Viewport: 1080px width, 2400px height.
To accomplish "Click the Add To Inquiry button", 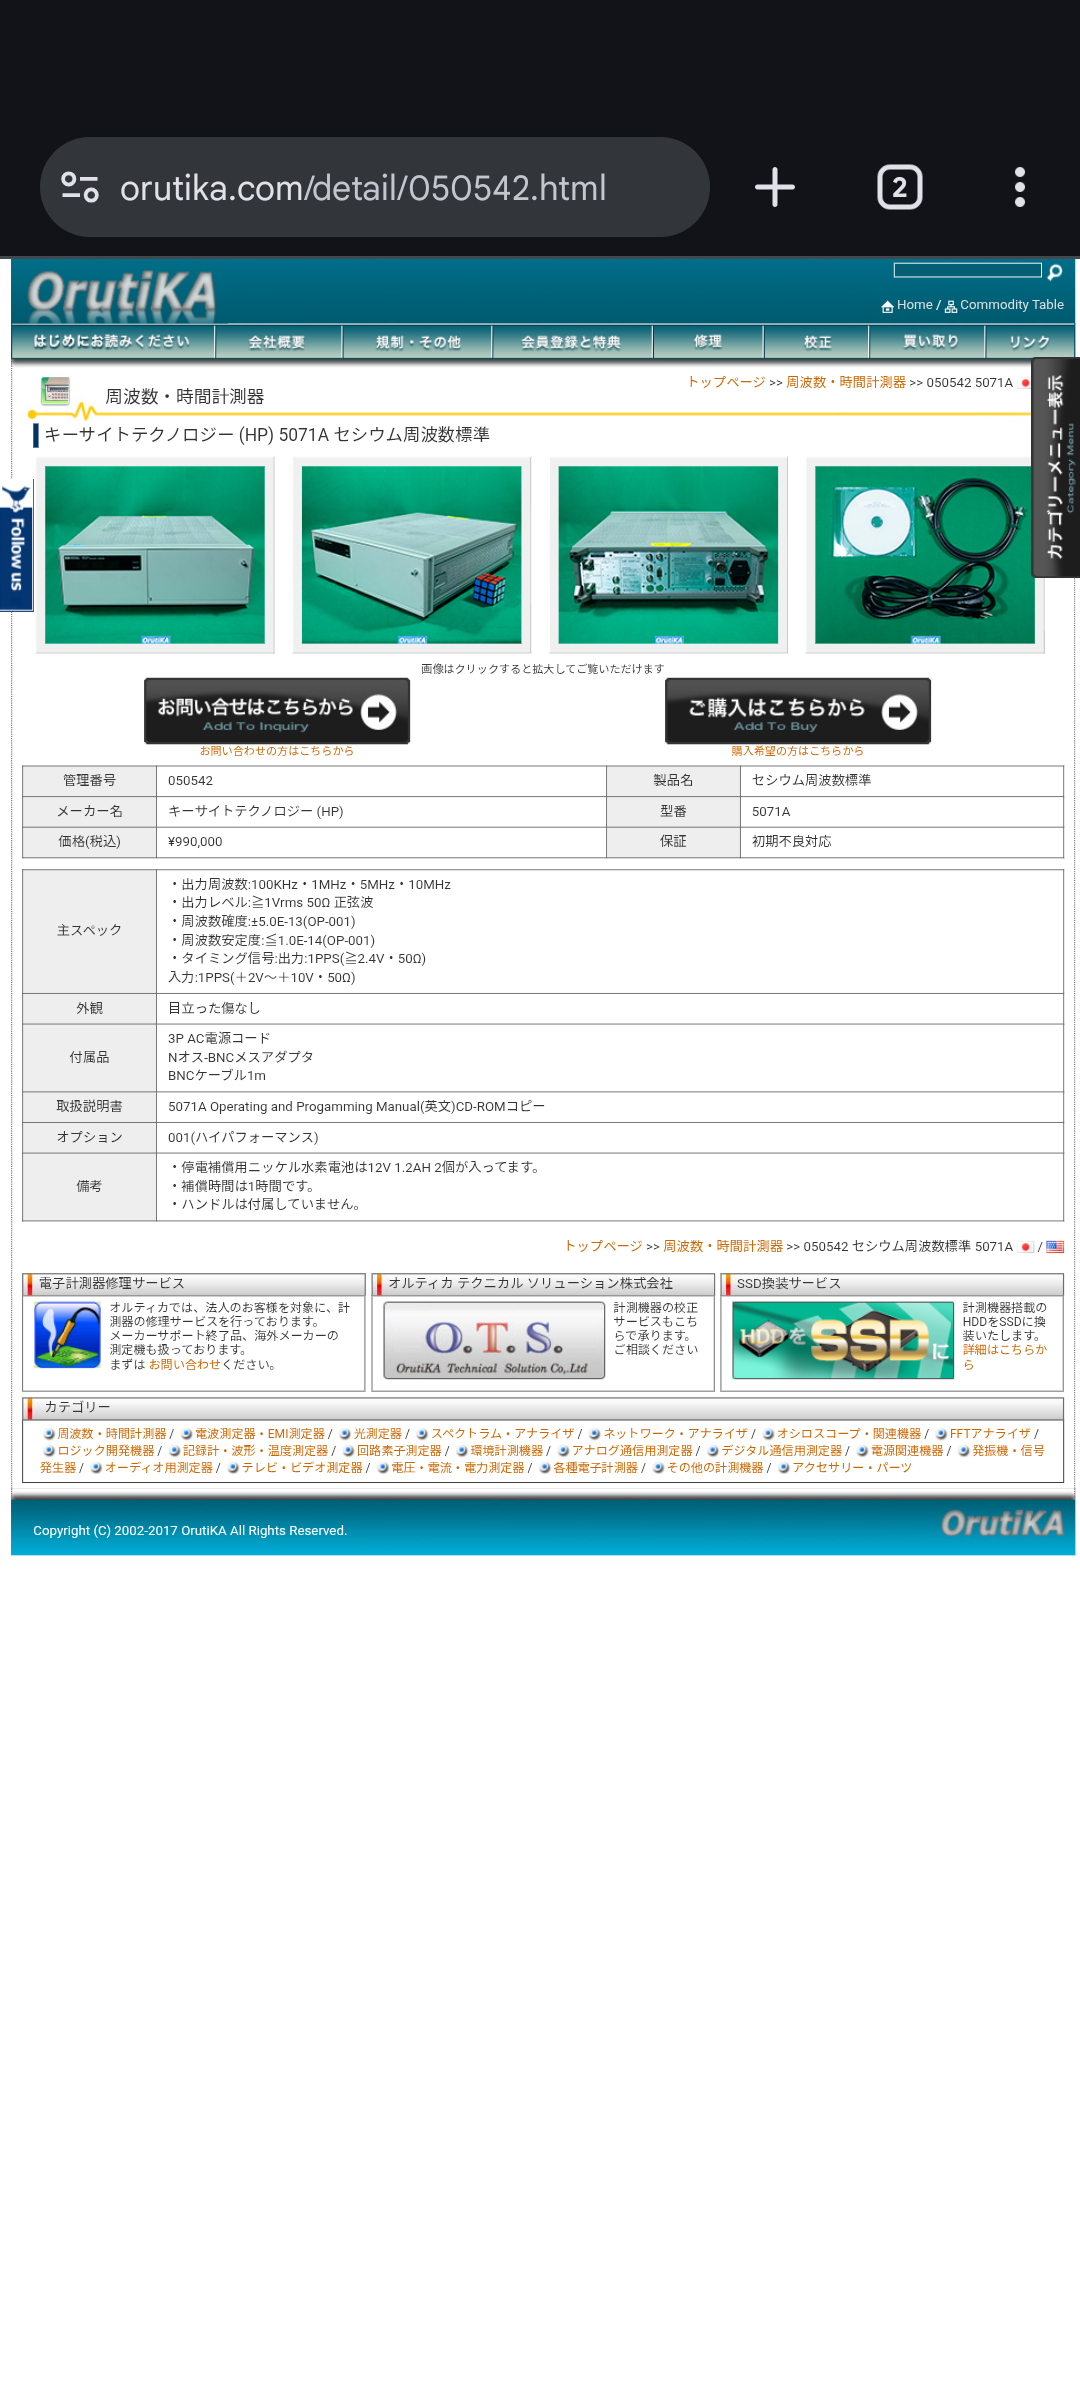I will pyautogui.click(x=277, y=711).
